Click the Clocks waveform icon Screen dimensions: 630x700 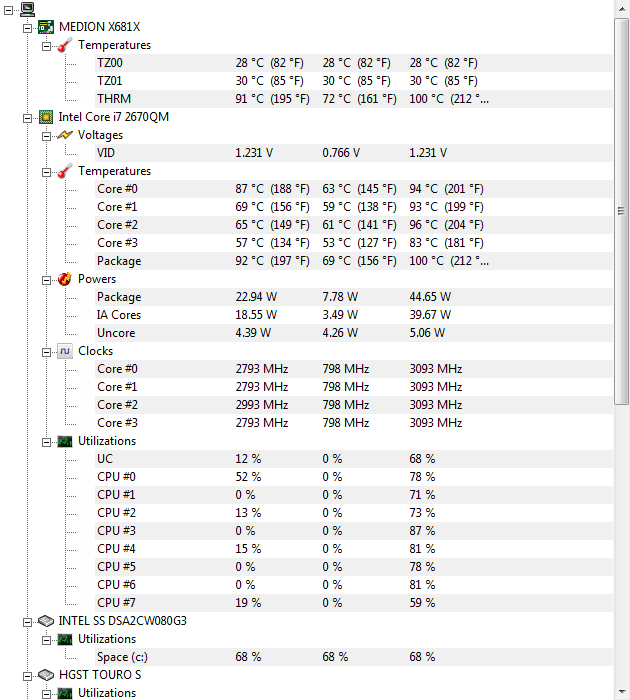pyautogui.click(x=65, y=351)
